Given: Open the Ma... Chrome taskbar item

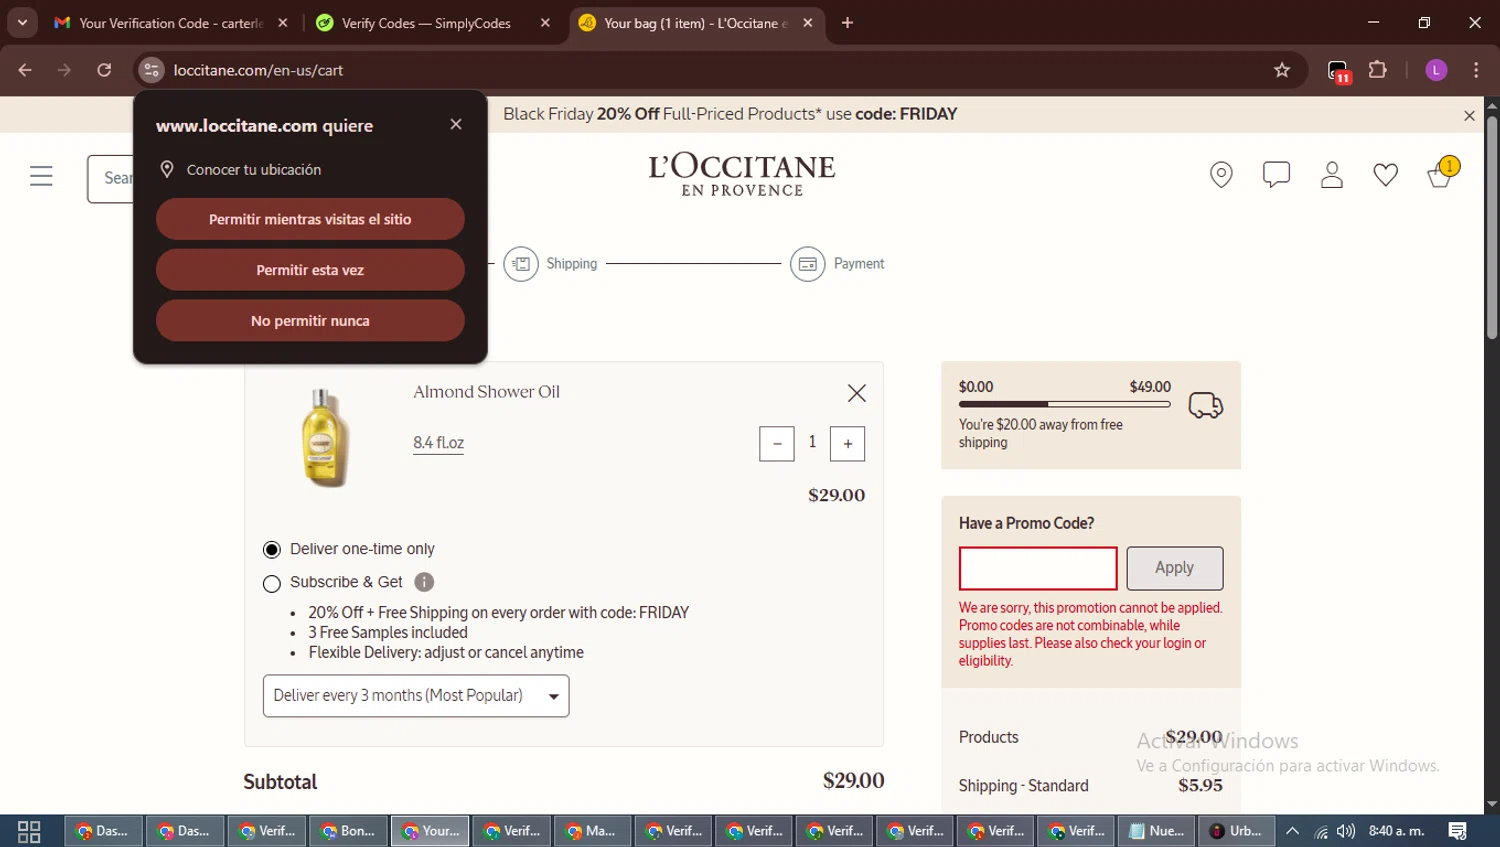Looking at the screenshot, I should [591, 831].
